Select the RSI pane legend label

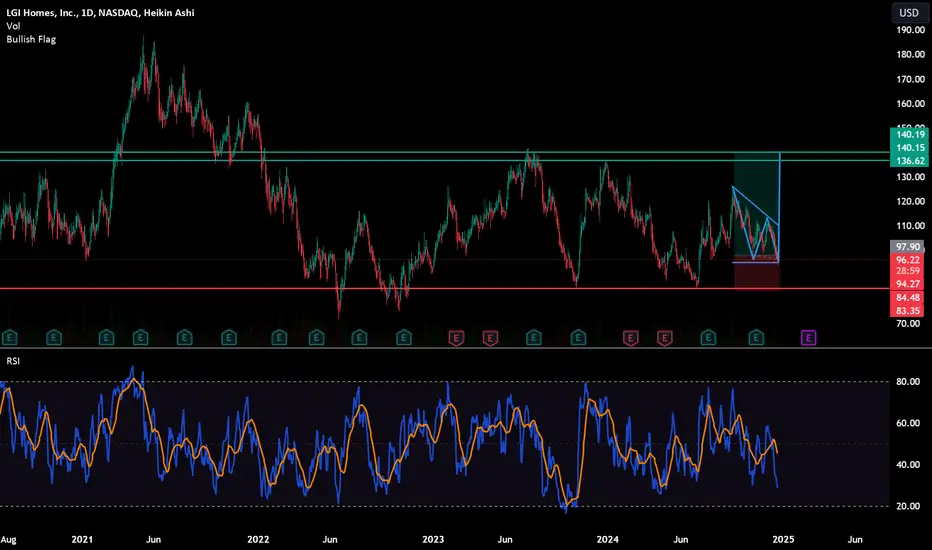13,361
